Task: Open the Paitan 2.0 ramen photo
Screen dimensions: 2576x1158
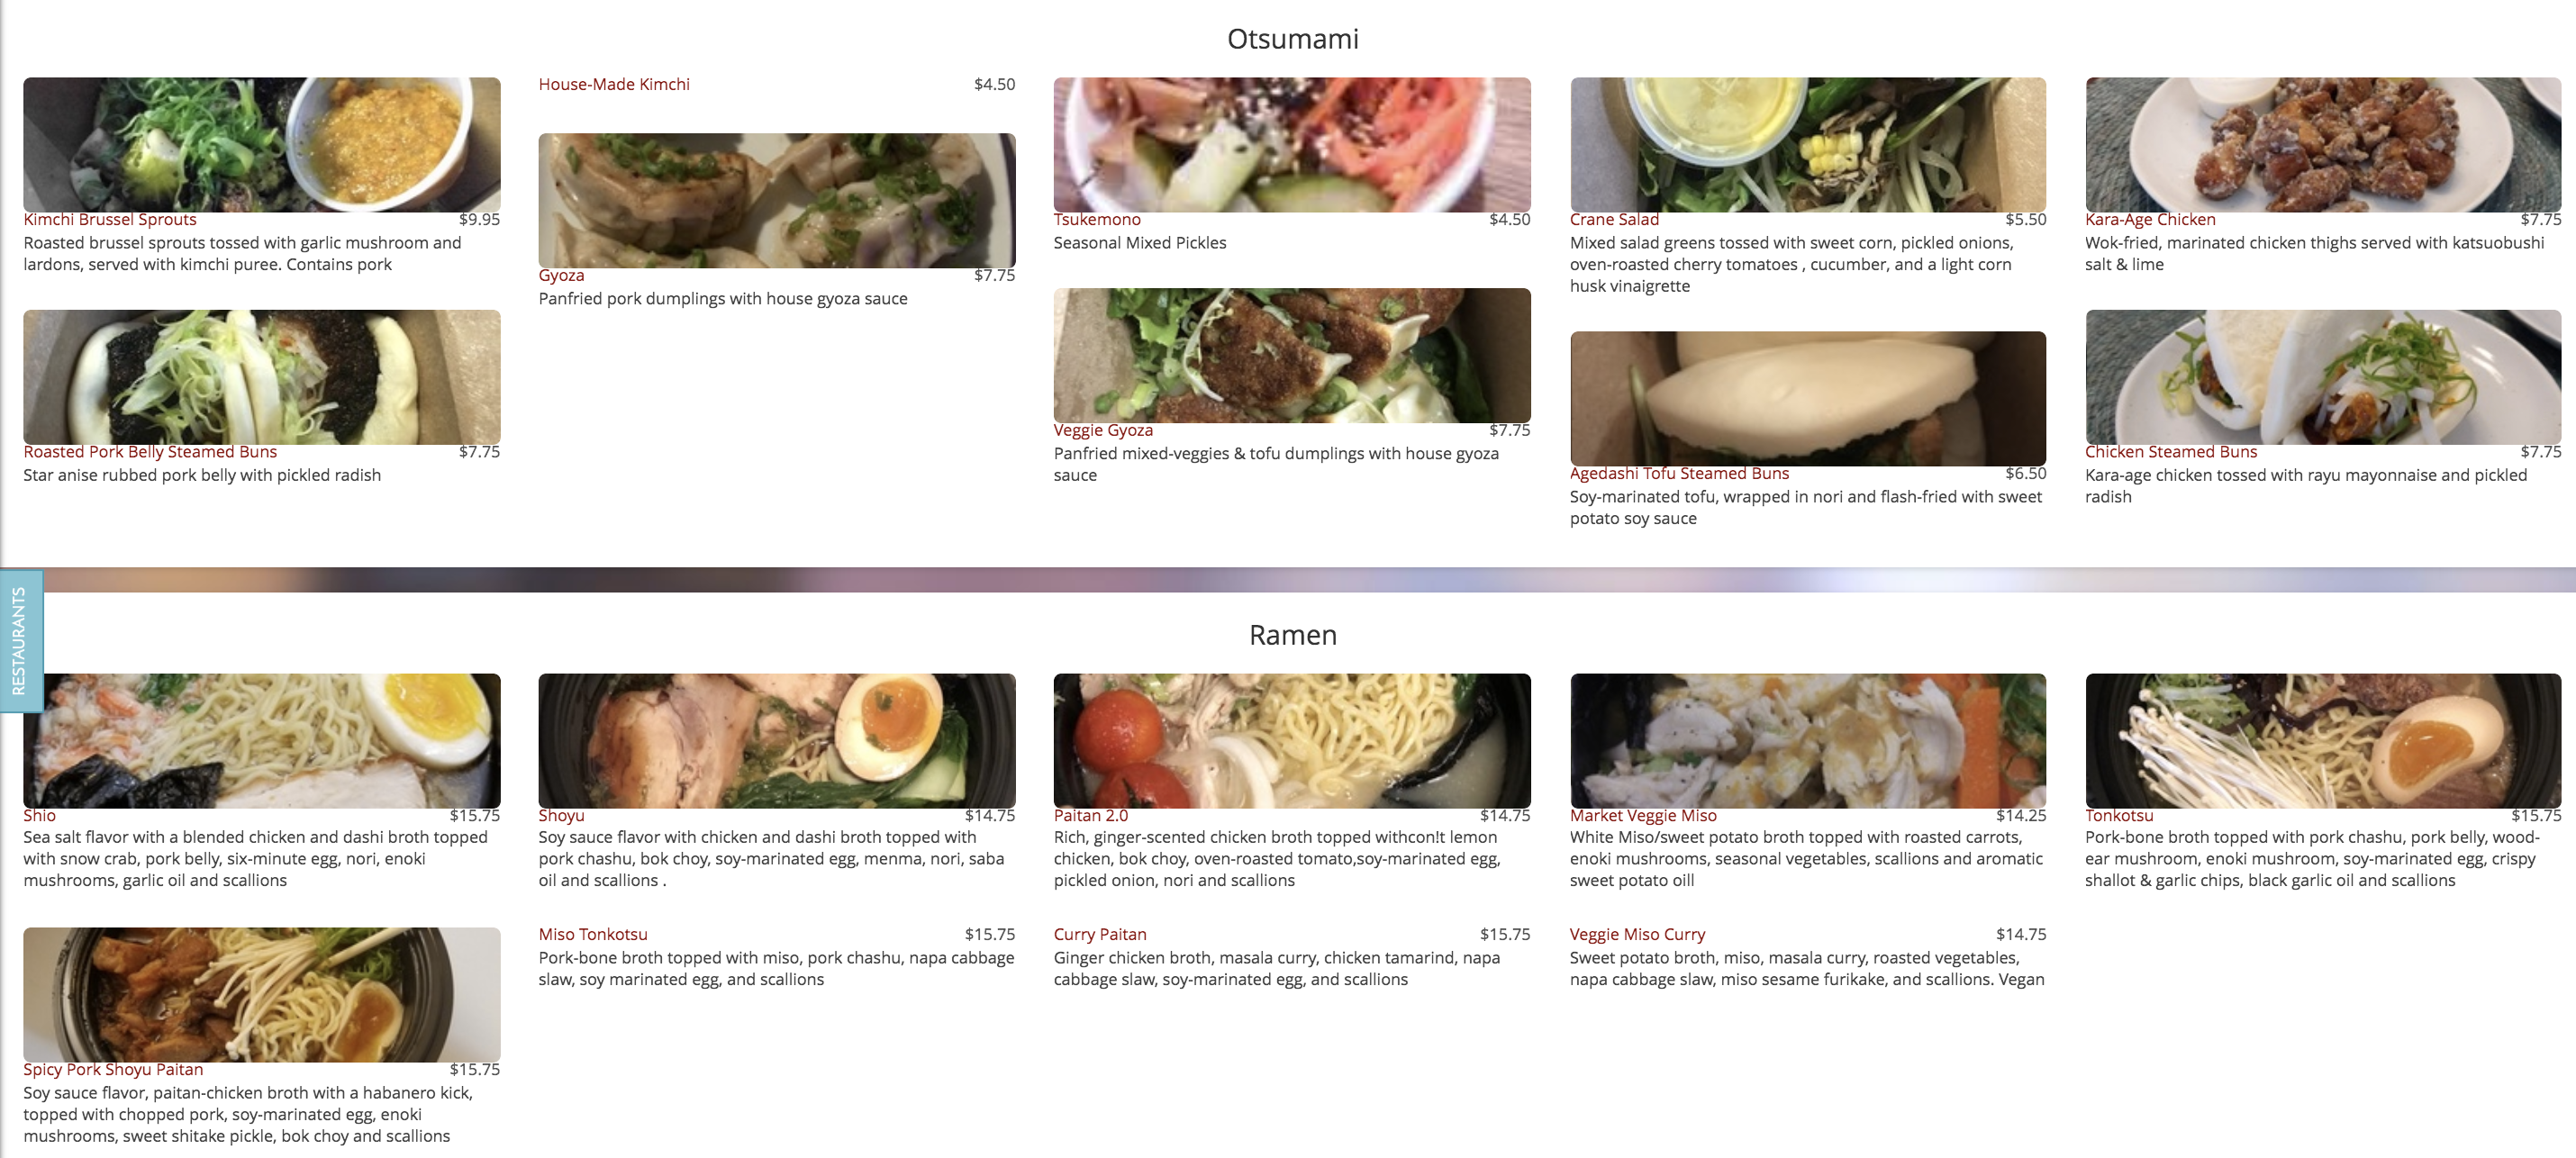Action: tap(1291, 740)
